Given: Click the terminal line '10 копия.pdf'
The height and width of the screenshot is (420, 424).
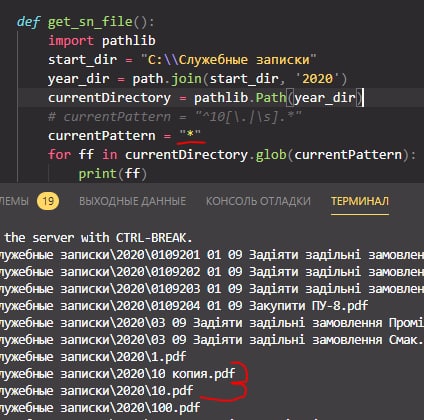Looking at the screenshot, I should pyautogui.click(x=118, y=374).
